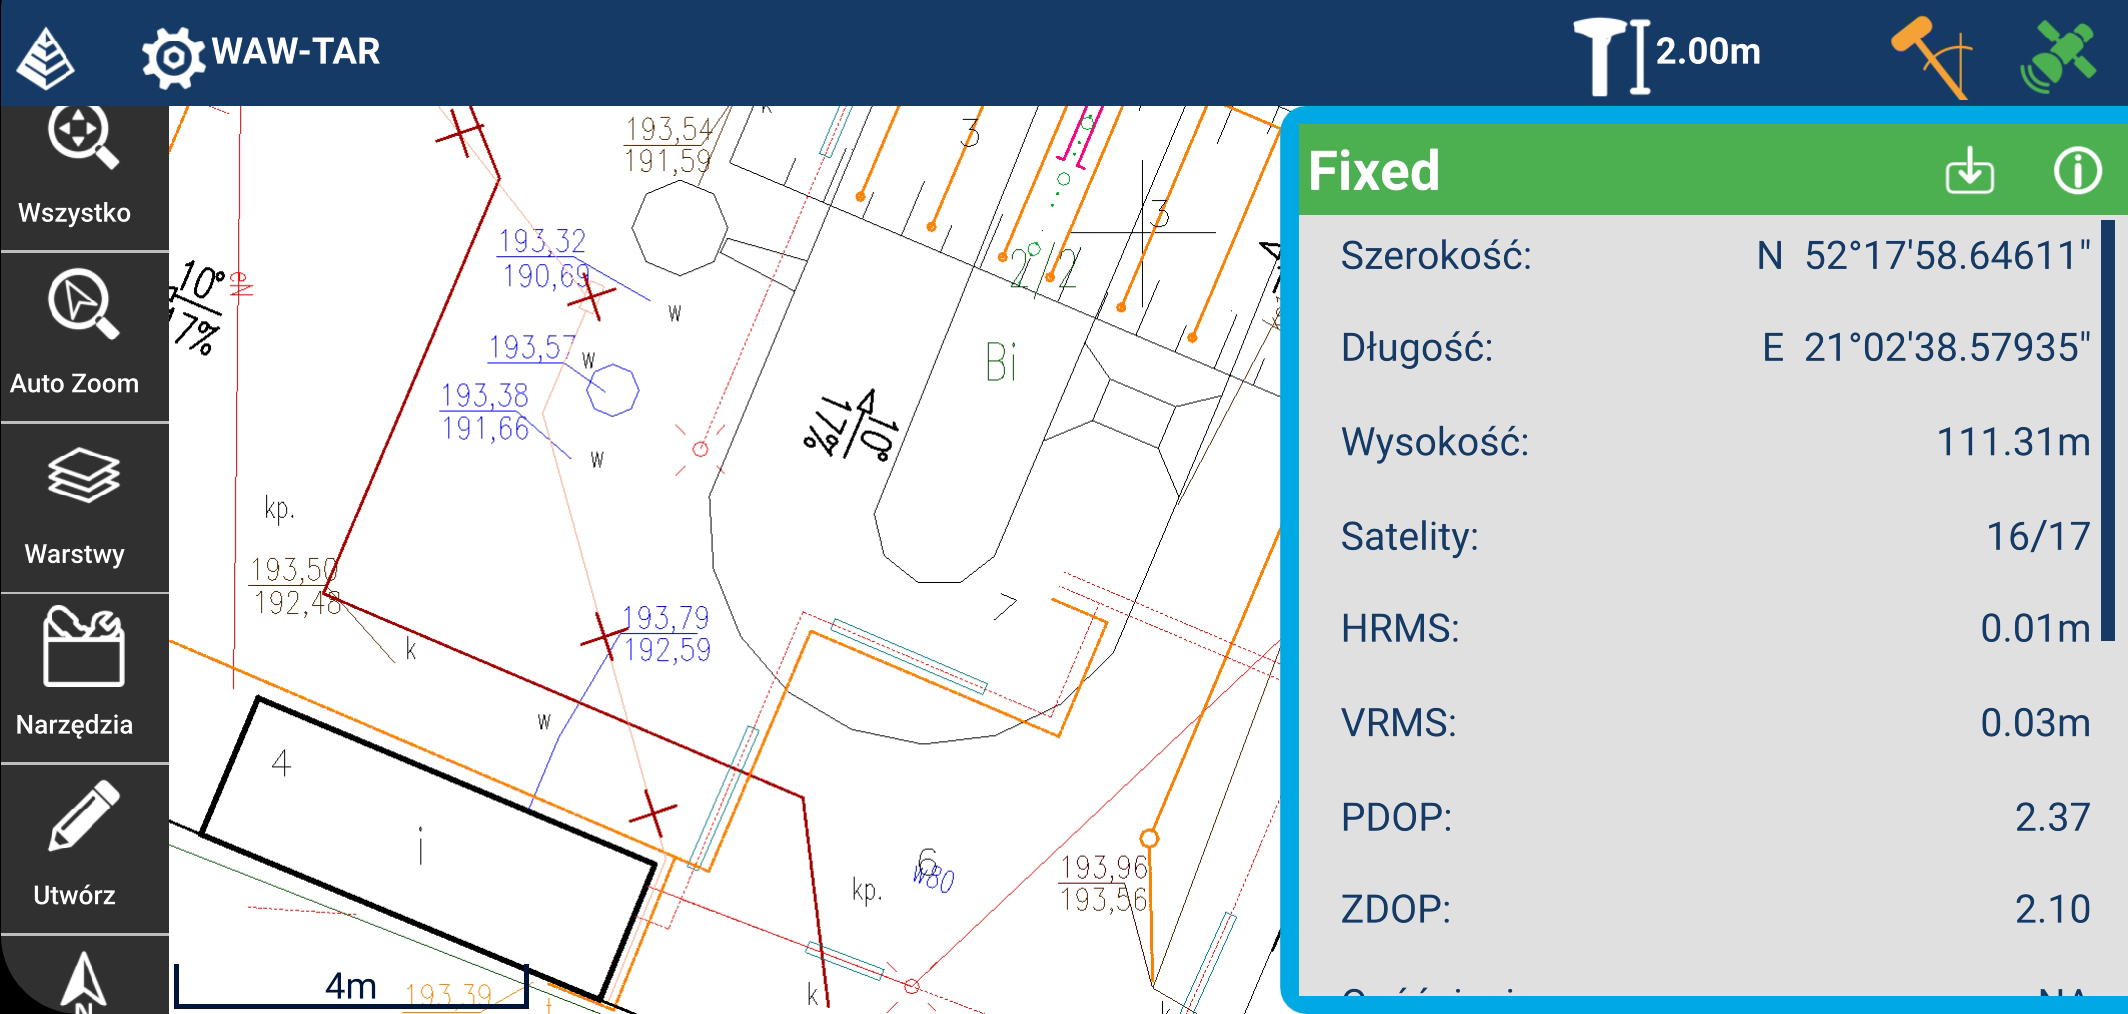
Task: Select the Szerokość latitude value
Action: 1923,256
